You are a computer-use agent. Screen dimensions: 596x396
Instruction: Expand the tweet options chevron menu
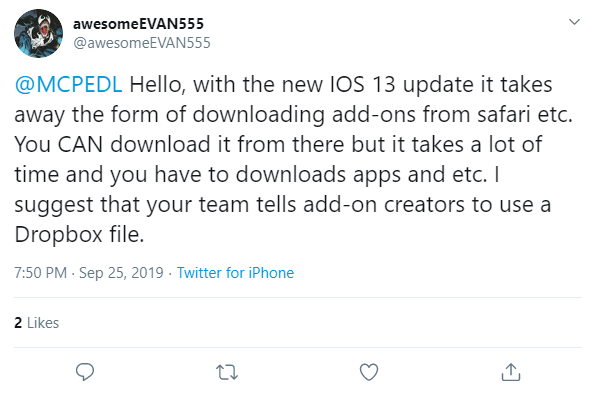pyautogui.click(x=574, y=22)
